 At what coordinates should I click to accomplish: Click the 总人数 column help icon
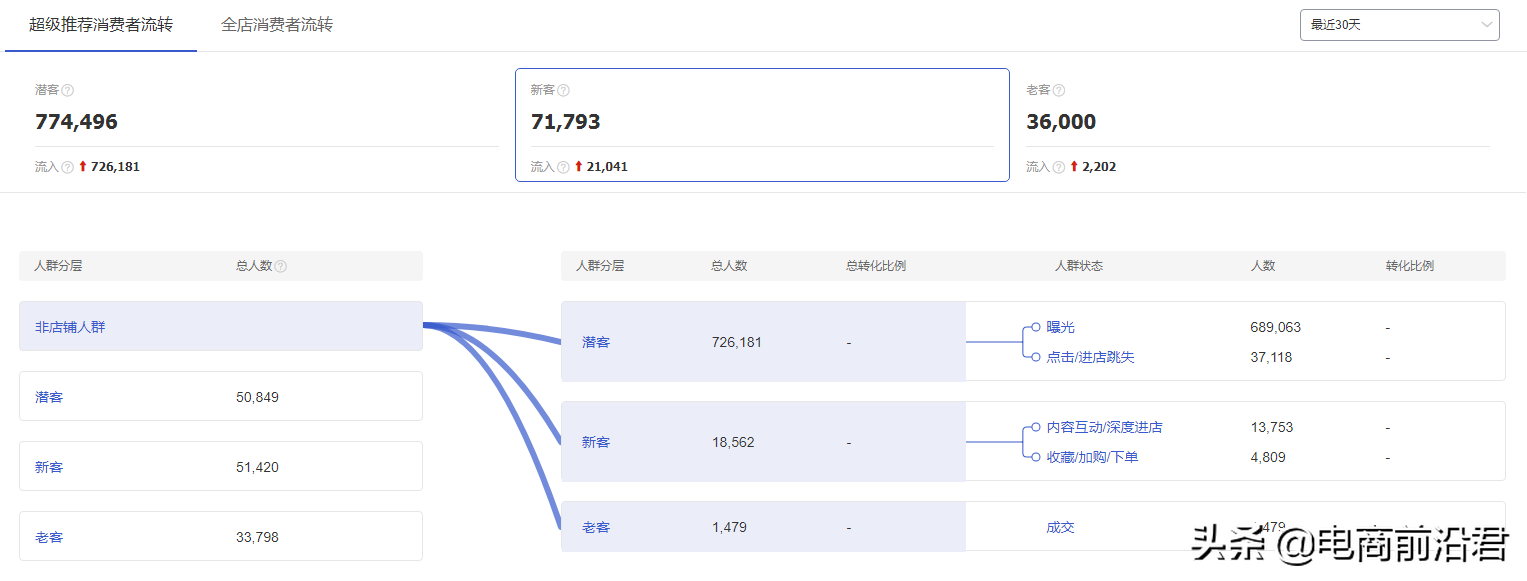[281, 265]
